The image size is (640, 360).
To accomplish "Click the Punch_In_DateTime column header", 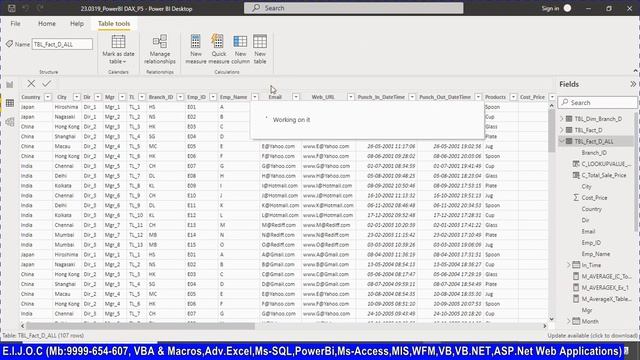I will [381, 97].
